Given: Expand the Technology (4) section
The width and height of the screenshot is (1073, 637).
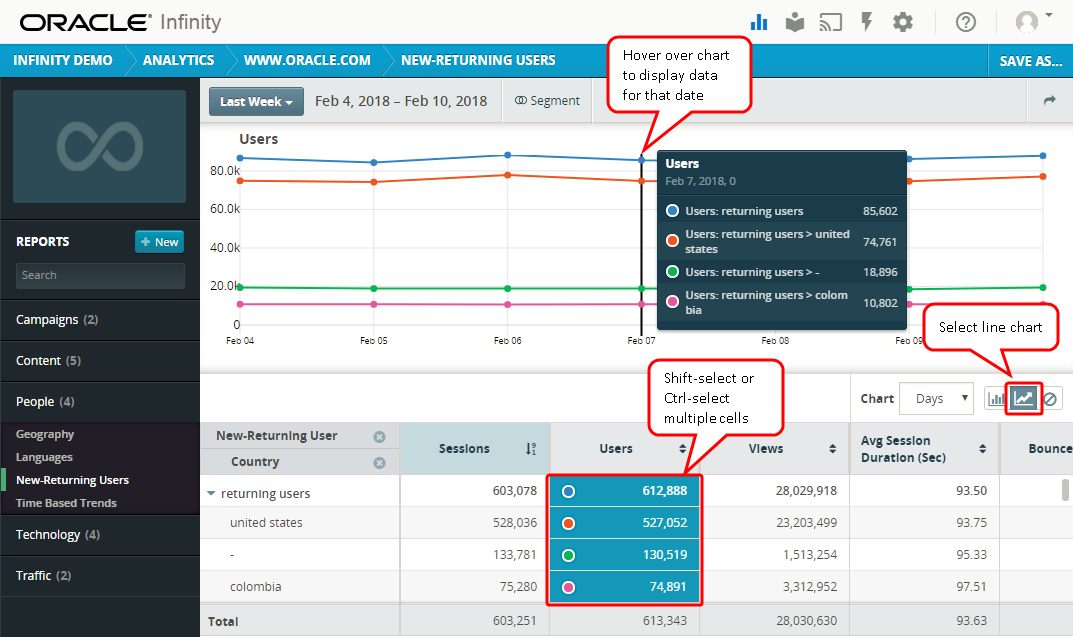Looking at the screenshot, I should (x=100, y=534).
